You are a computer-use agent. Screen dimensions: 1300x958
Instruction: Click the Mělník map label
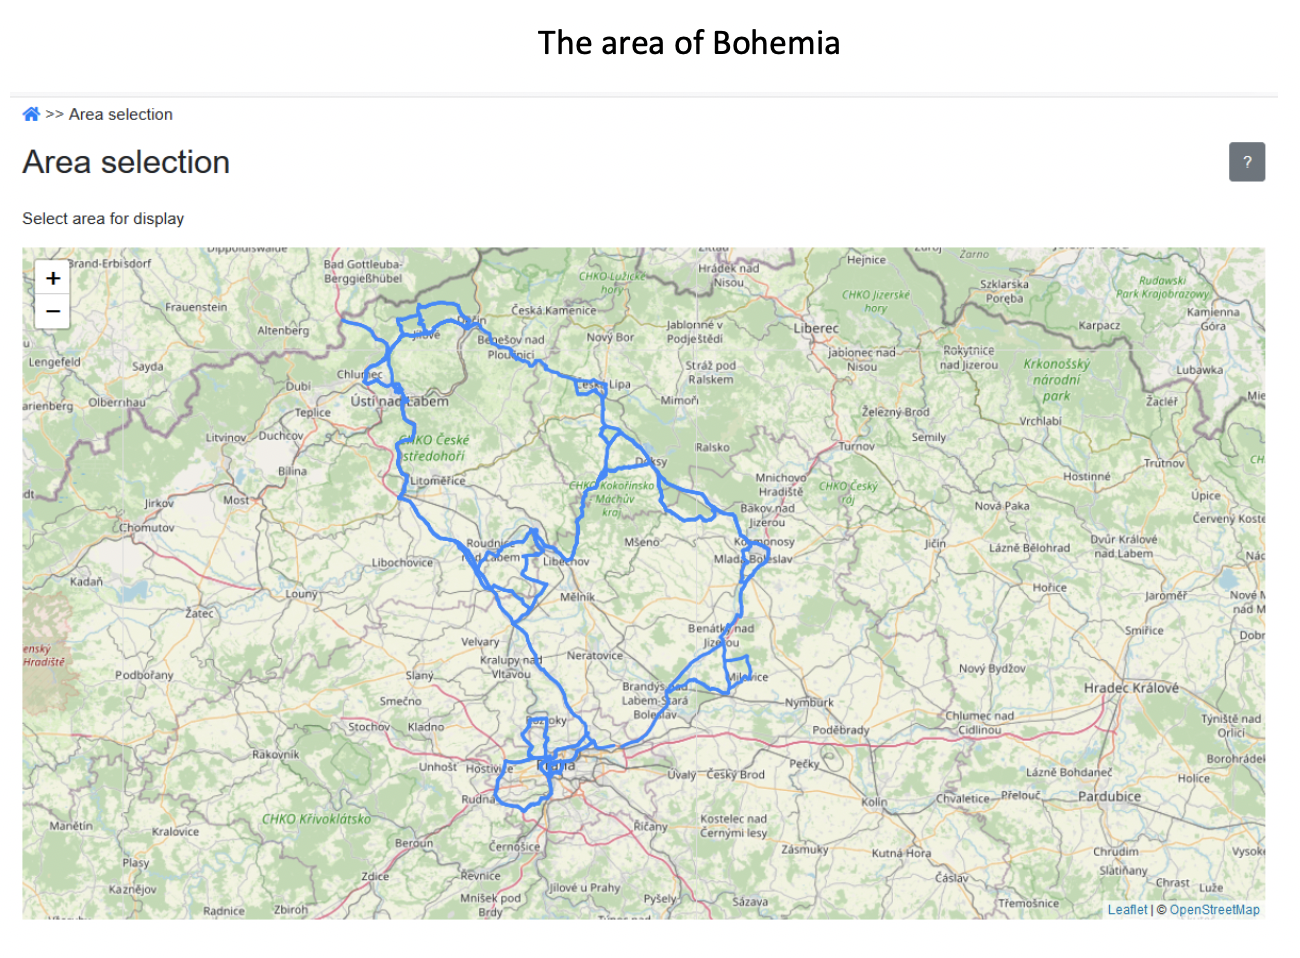click(x=577, y=597)
